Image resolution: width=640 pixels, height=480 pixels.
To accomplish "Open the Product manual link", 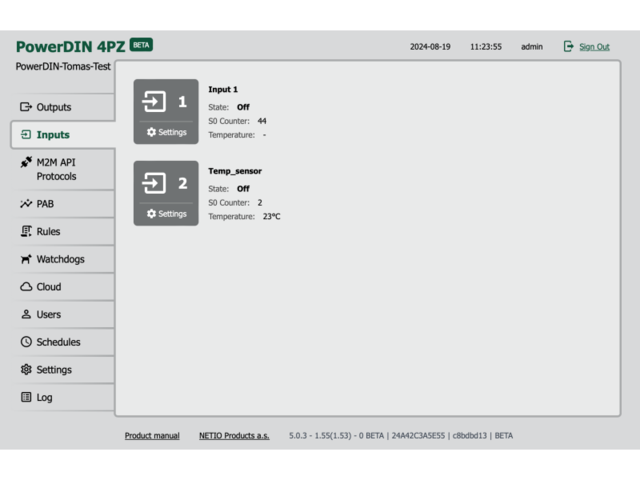I will pos(152,436).
